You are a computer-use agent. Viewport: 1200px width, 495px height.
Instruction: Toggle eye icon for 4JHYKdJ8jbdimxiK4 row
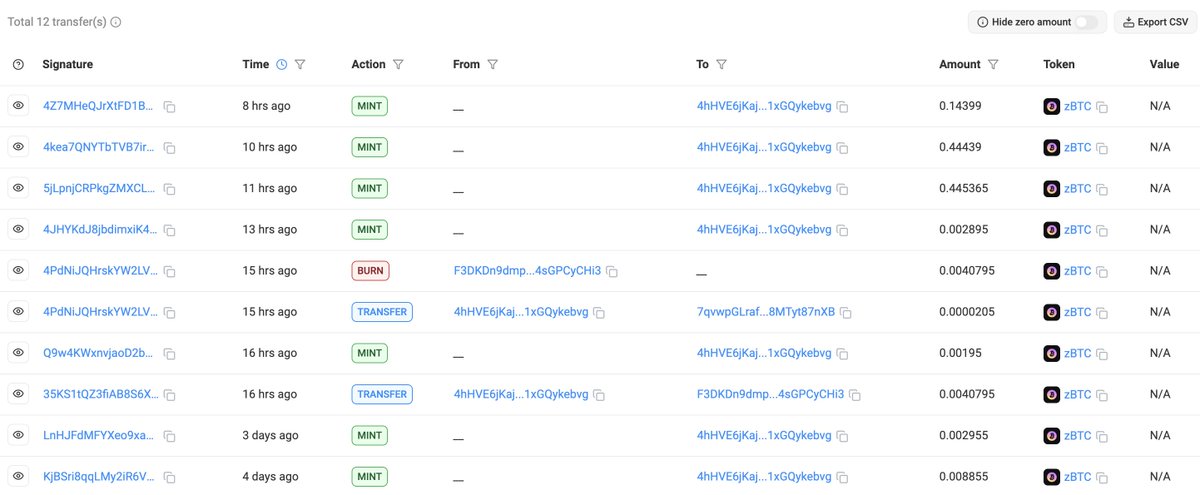18,228
